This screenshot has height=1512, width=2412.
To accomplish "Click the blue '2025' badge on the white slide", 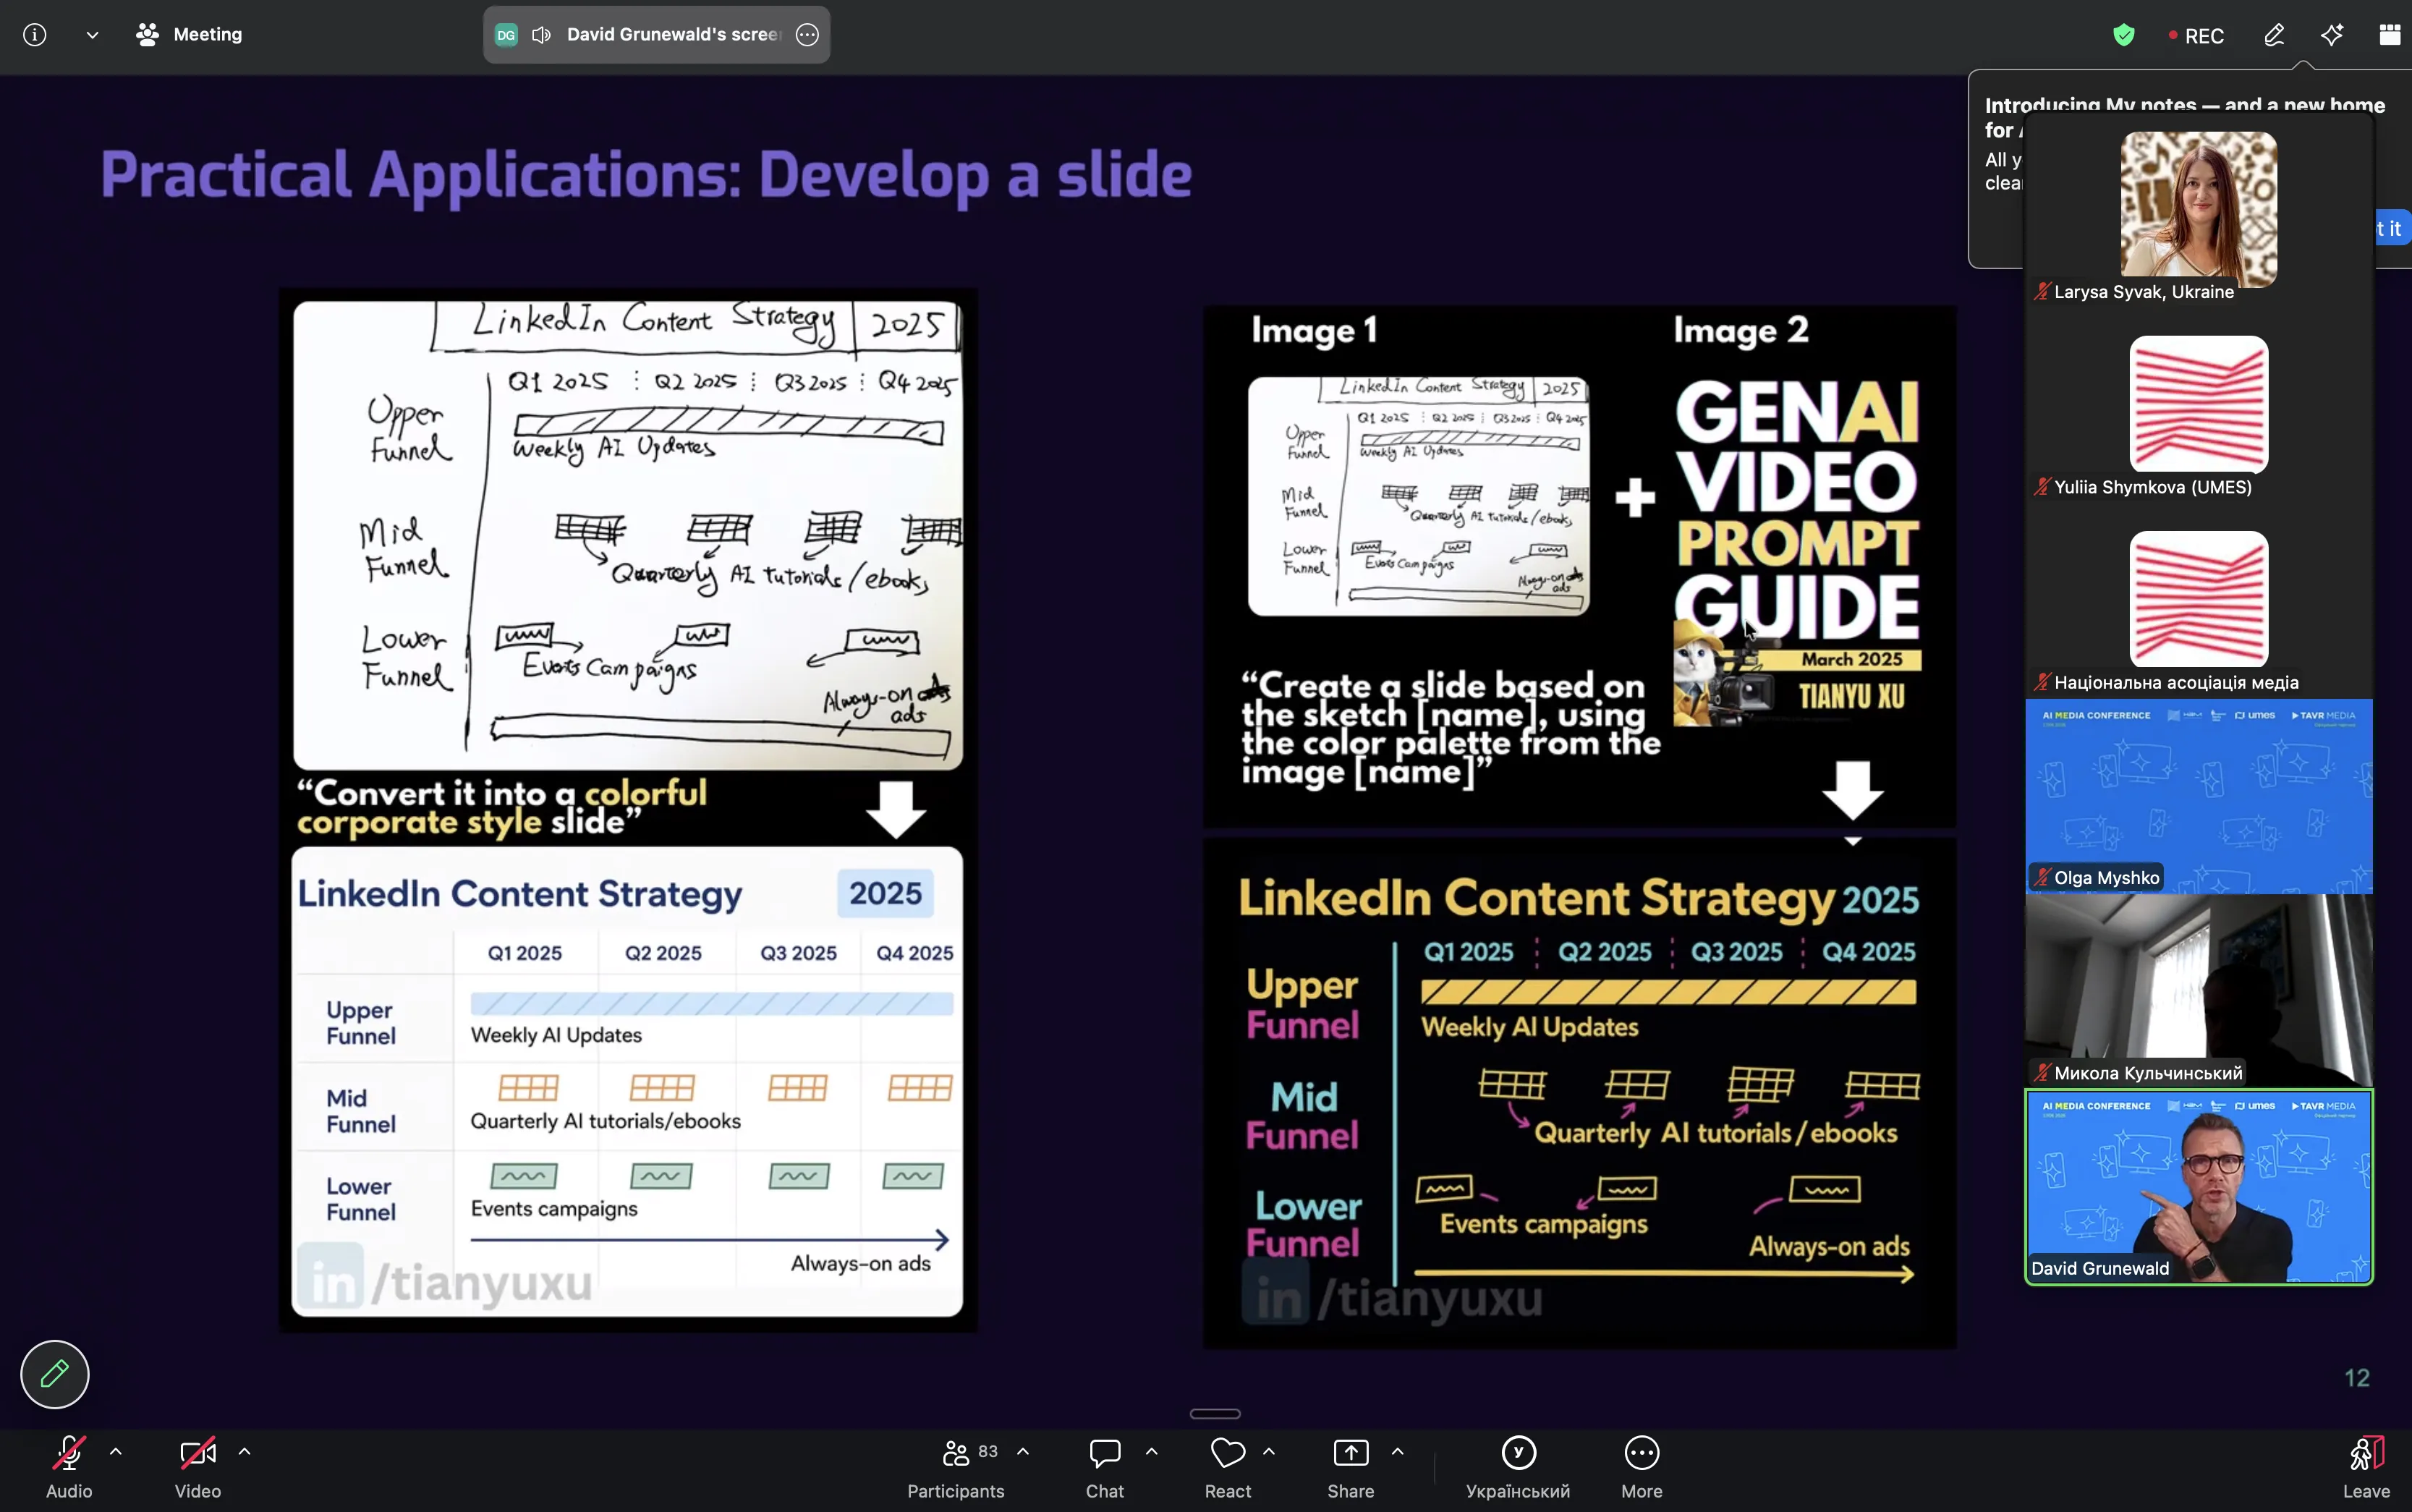I will (885, 893).
